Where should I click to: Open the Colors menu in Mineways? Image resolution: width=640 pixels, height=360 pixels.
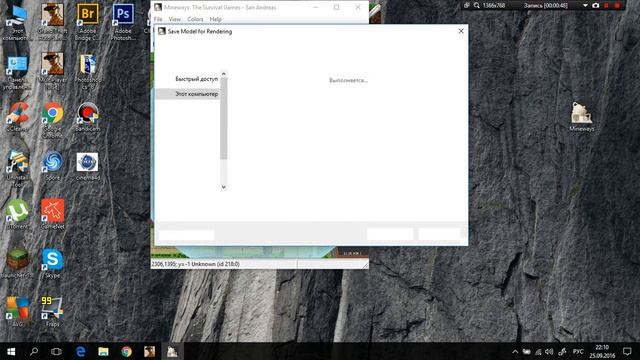coord(195,19)
